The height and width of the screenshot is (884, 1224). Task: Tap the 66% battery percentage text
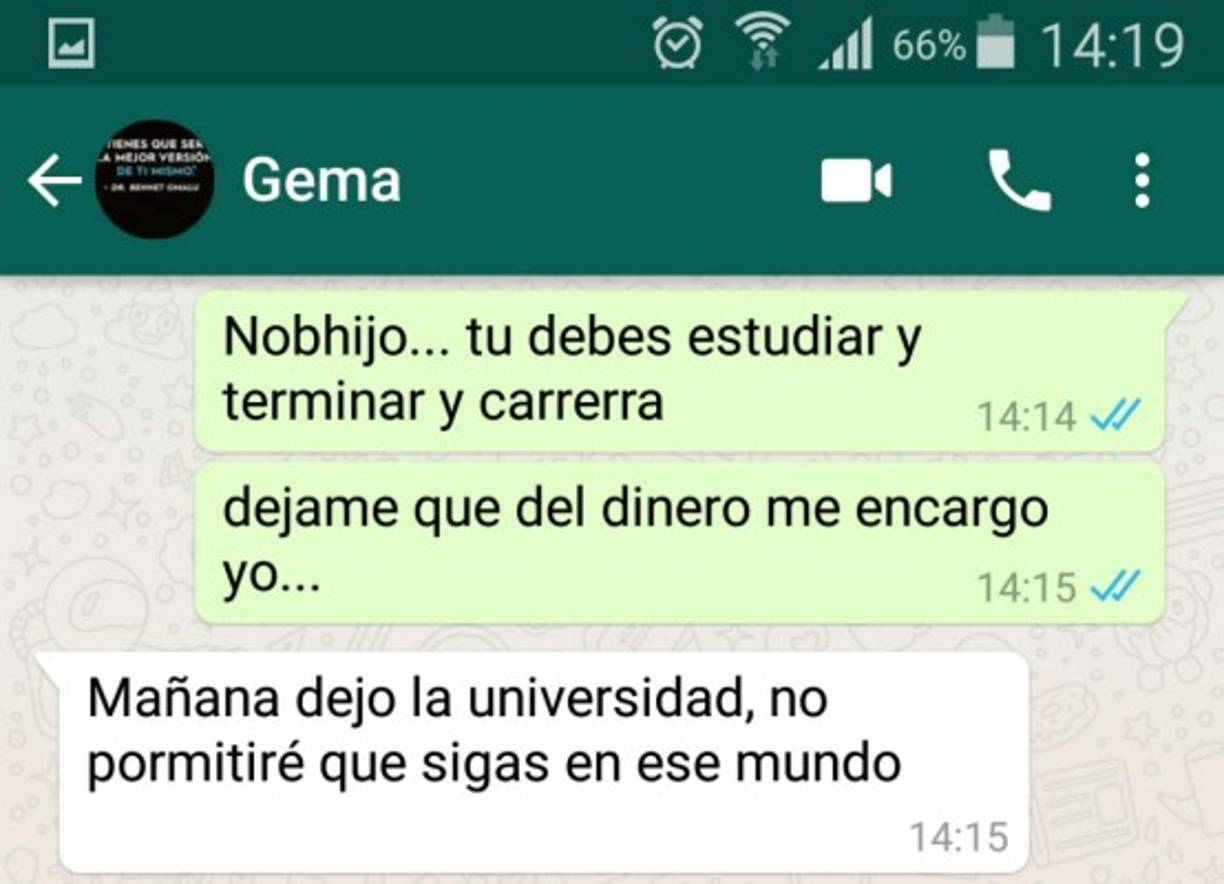pos(929,46)
